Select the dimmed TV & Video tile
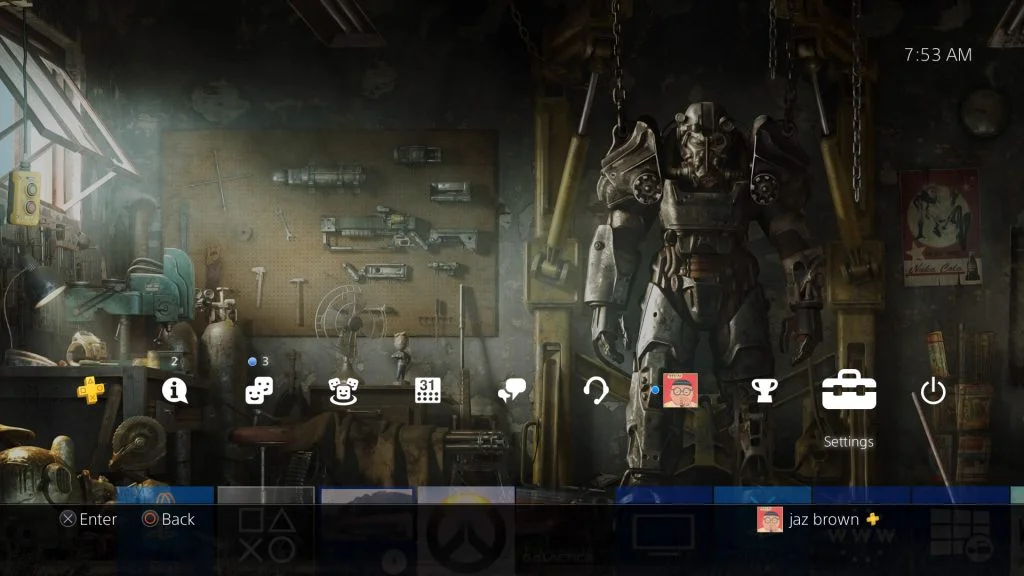Viewport: 1024px width, 576px height. click(664, 530)
